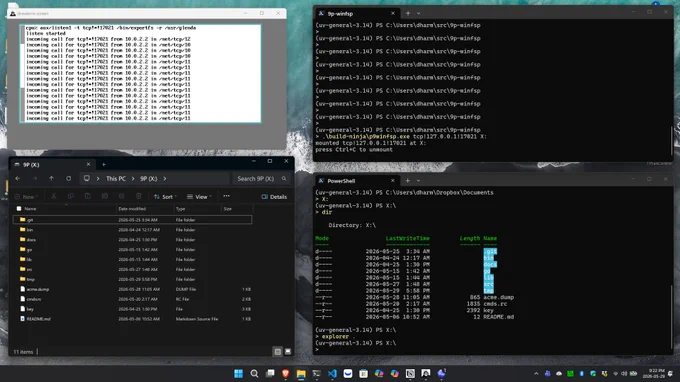Click the Copy icon in Explorer toolbar

click(71, 196)
